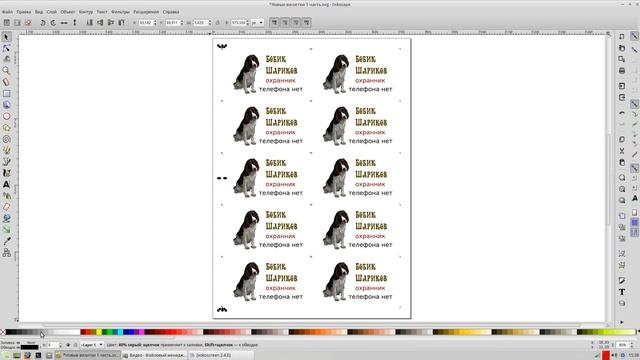640x360 pixels.
Task: Open the Расширения menu
Action: 146,12
